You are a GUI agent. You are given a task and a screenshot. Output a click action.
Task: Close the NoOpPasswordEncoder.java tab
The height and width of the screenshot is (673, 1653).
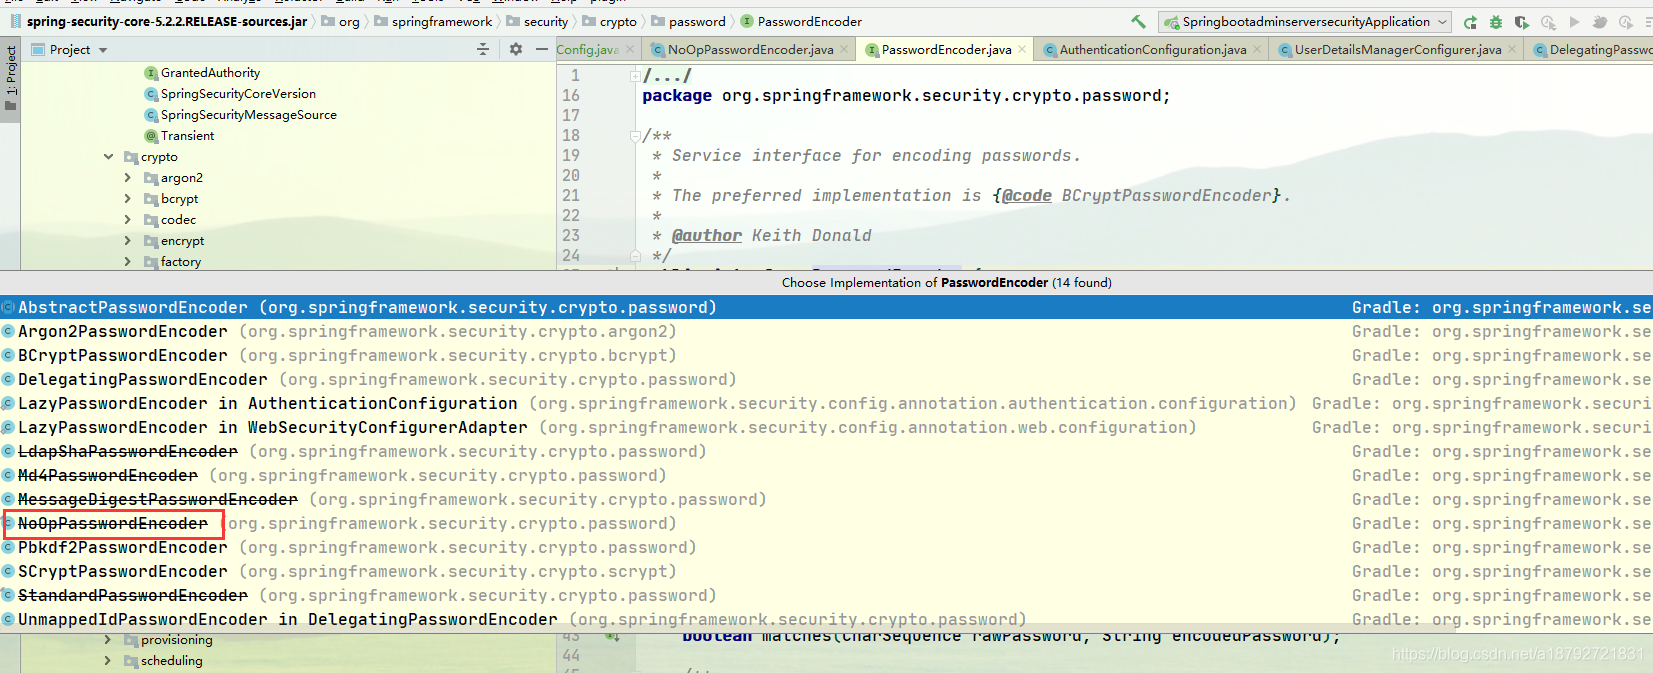click(x=844, y=49)
